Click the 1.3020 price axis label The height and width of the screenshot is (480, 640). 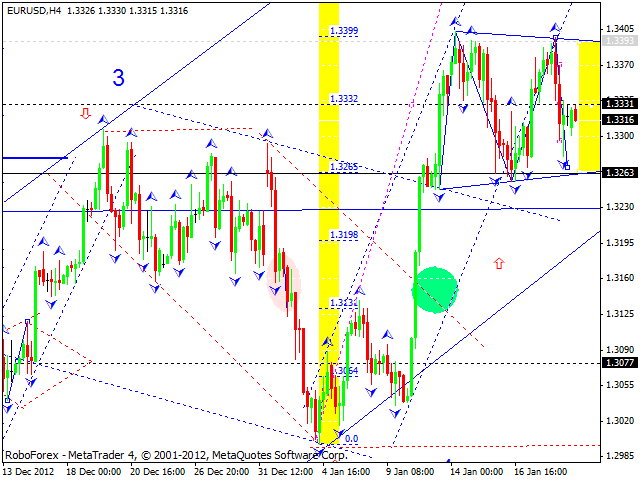click(x=620, y=420)
